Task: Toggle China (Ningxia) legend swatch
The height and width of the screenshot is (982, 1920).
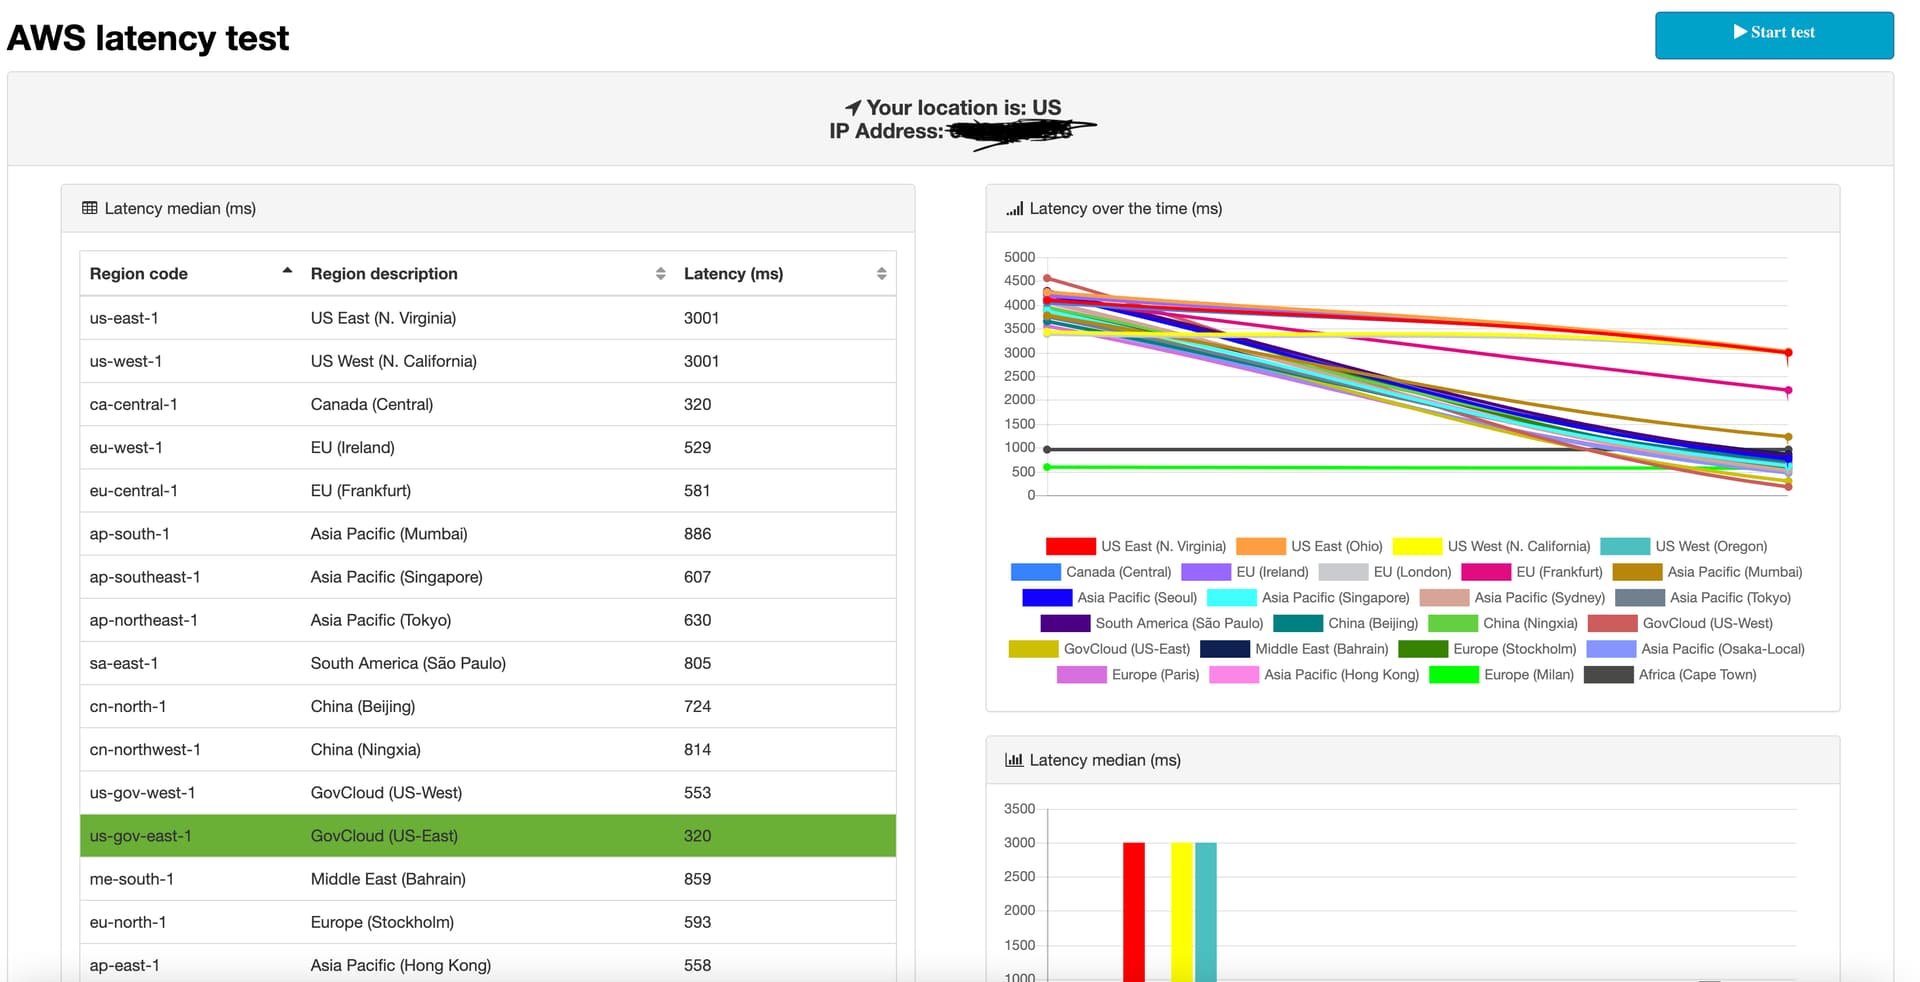Action: (x=1453, y=623)
